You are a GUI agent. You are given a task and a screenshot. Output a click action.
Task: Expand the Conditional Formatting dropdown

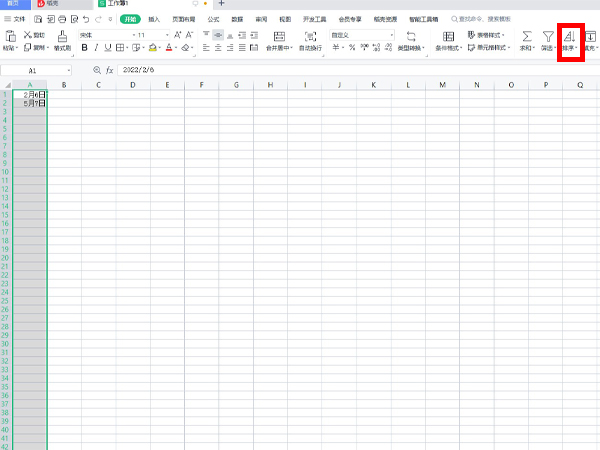point(461,48)
